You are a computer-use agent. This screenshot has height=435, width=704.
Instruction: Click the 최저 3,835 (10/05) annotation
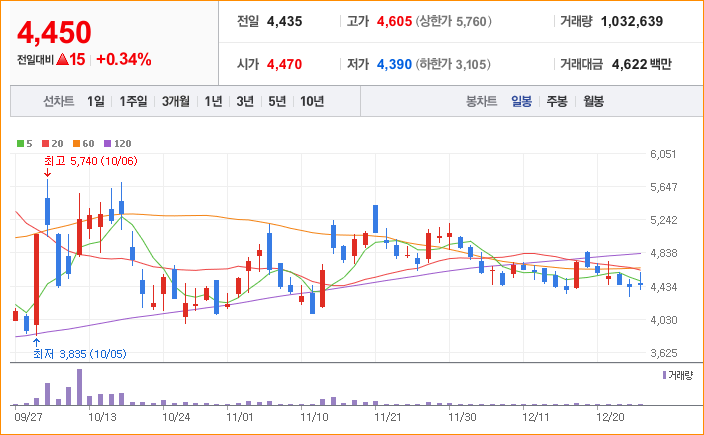(x=80, y=354)
